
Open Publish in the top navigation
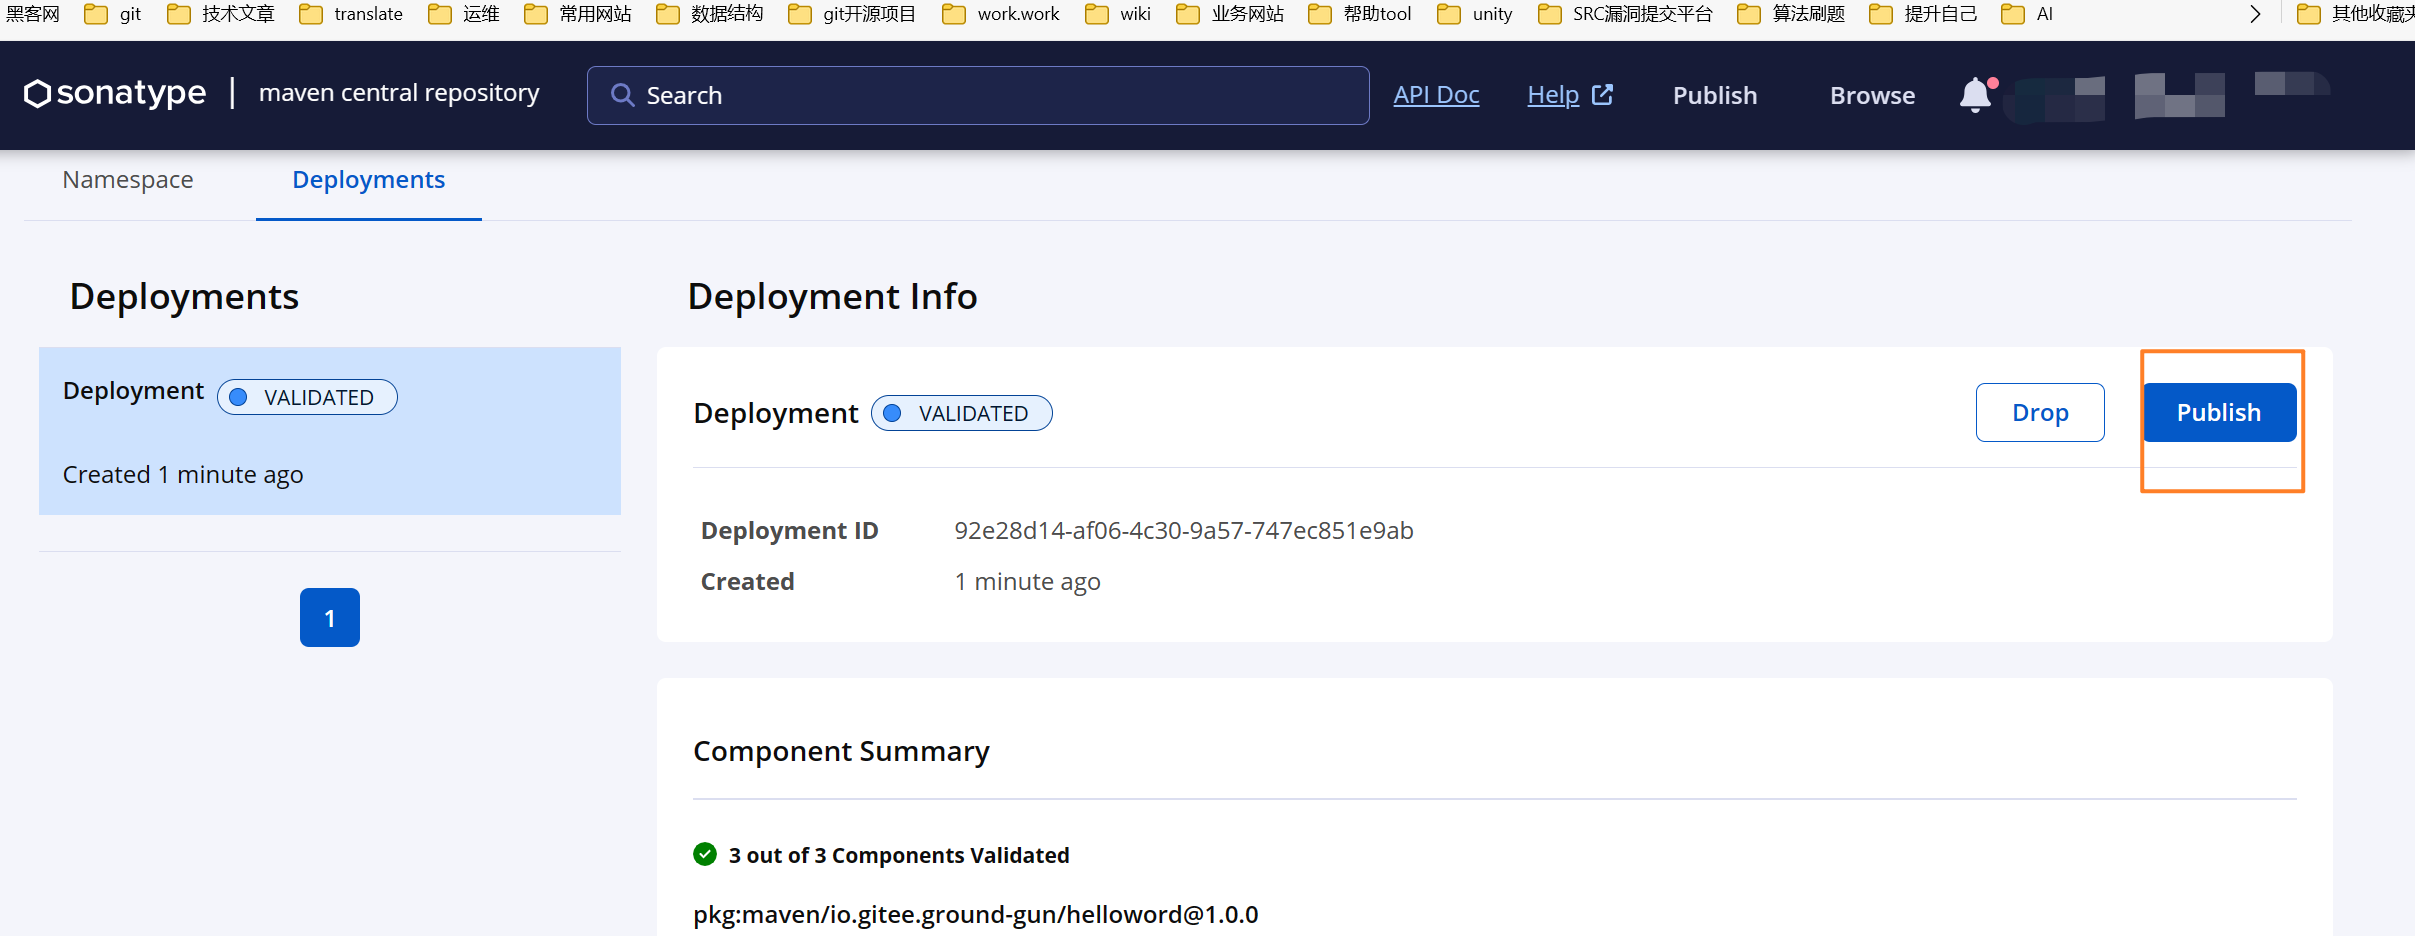(x=1714, y=95)
